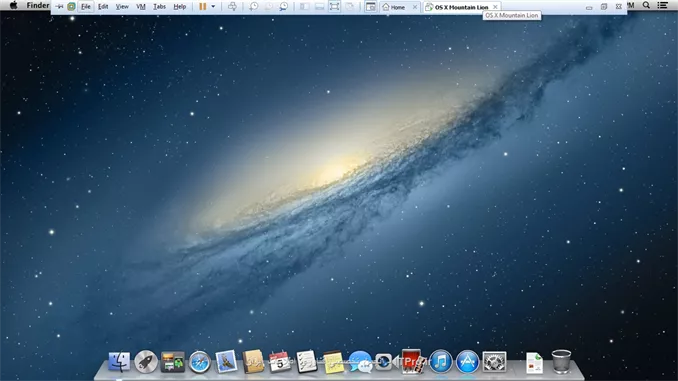The image size is (678, 381).
Task: Send Ctrl+Alt+Del to the guest
Action: pos(232,6)
